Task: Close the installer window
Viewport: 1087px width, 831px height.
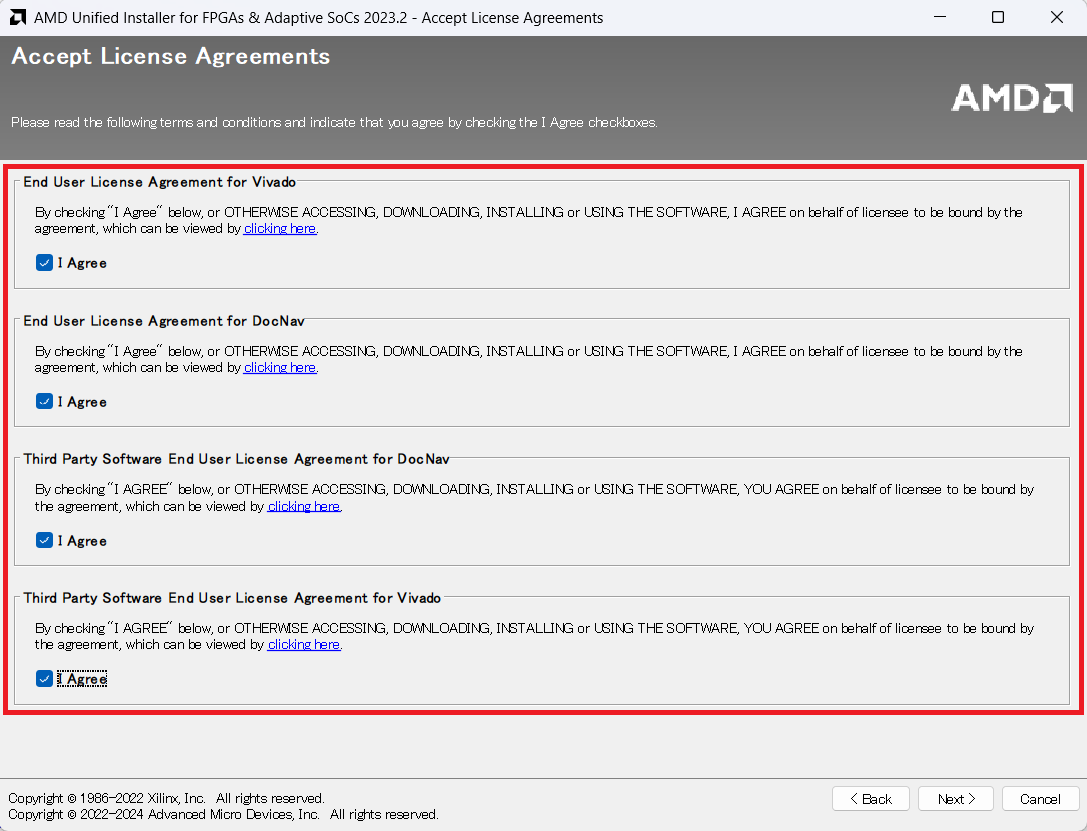Action: pos(1056,17)
